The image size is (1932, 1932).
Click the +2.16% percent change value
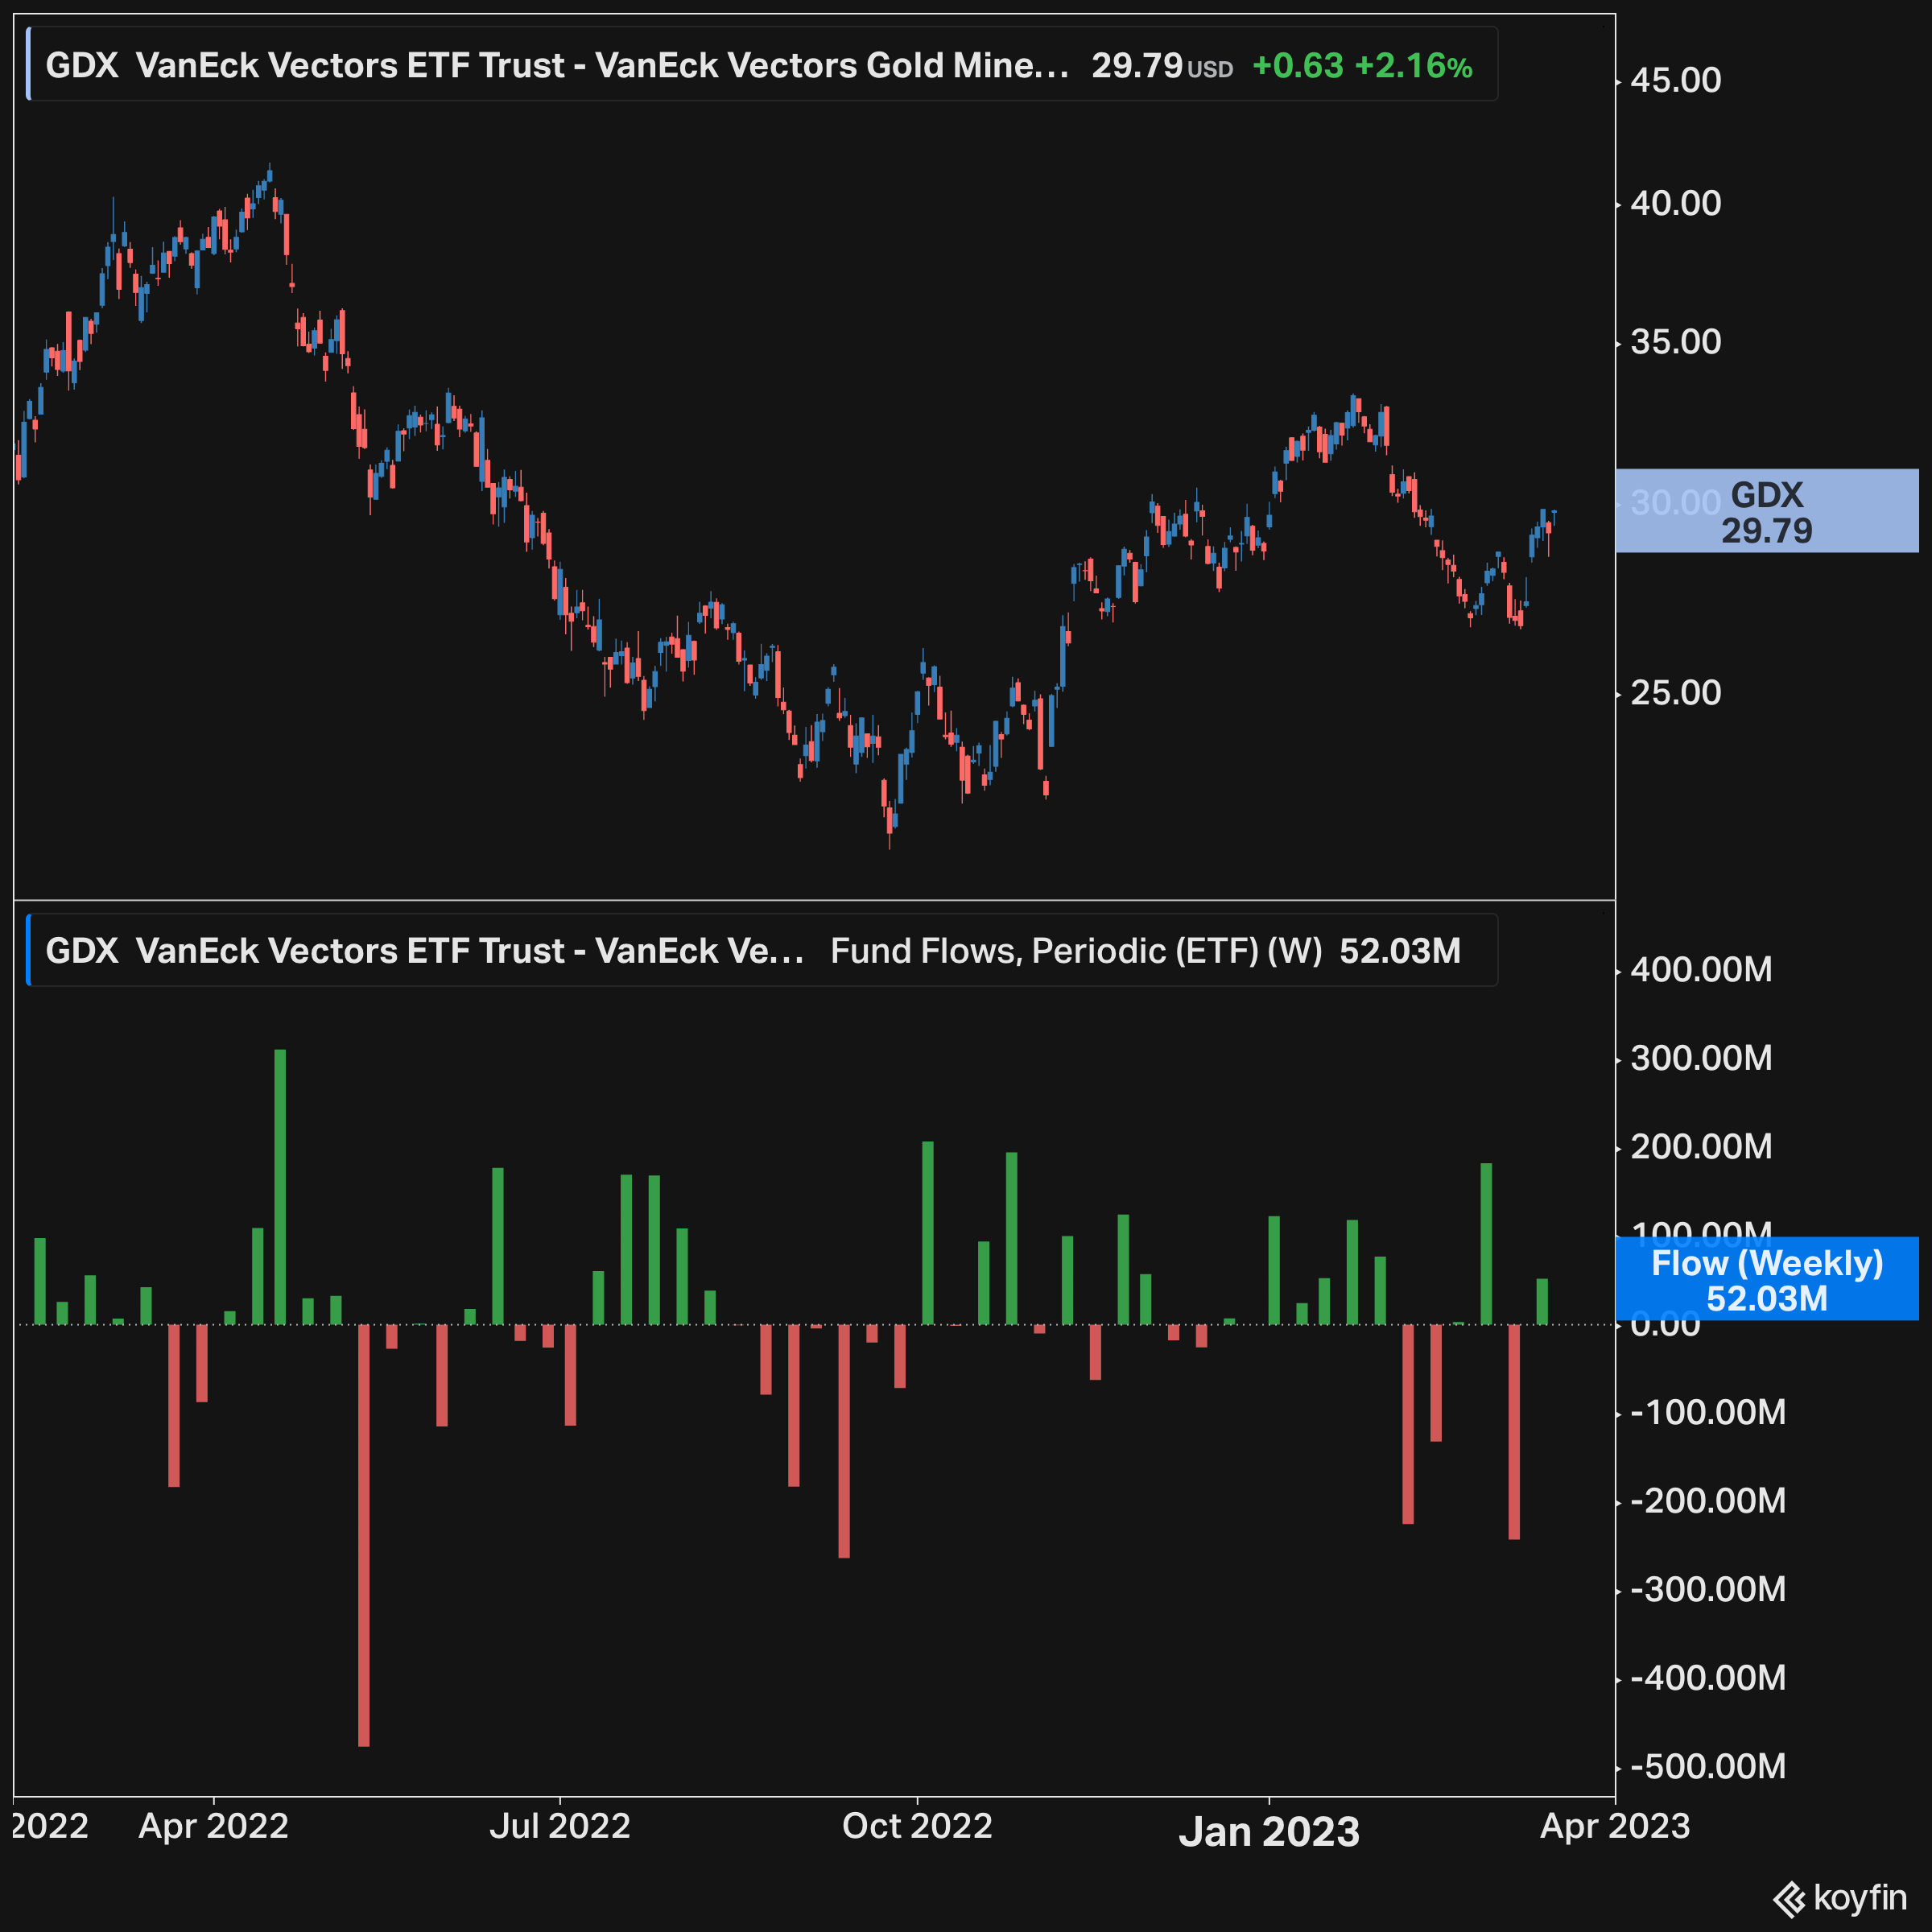[1413, 66]
